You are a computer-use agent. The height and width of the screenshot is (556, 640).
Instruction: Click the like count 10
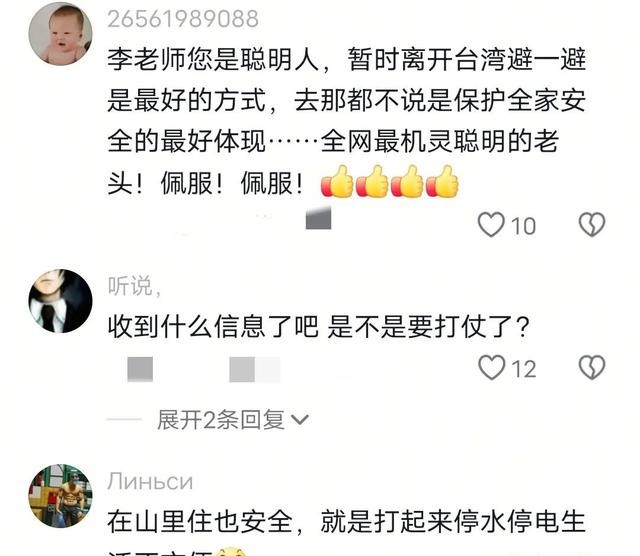523,226
